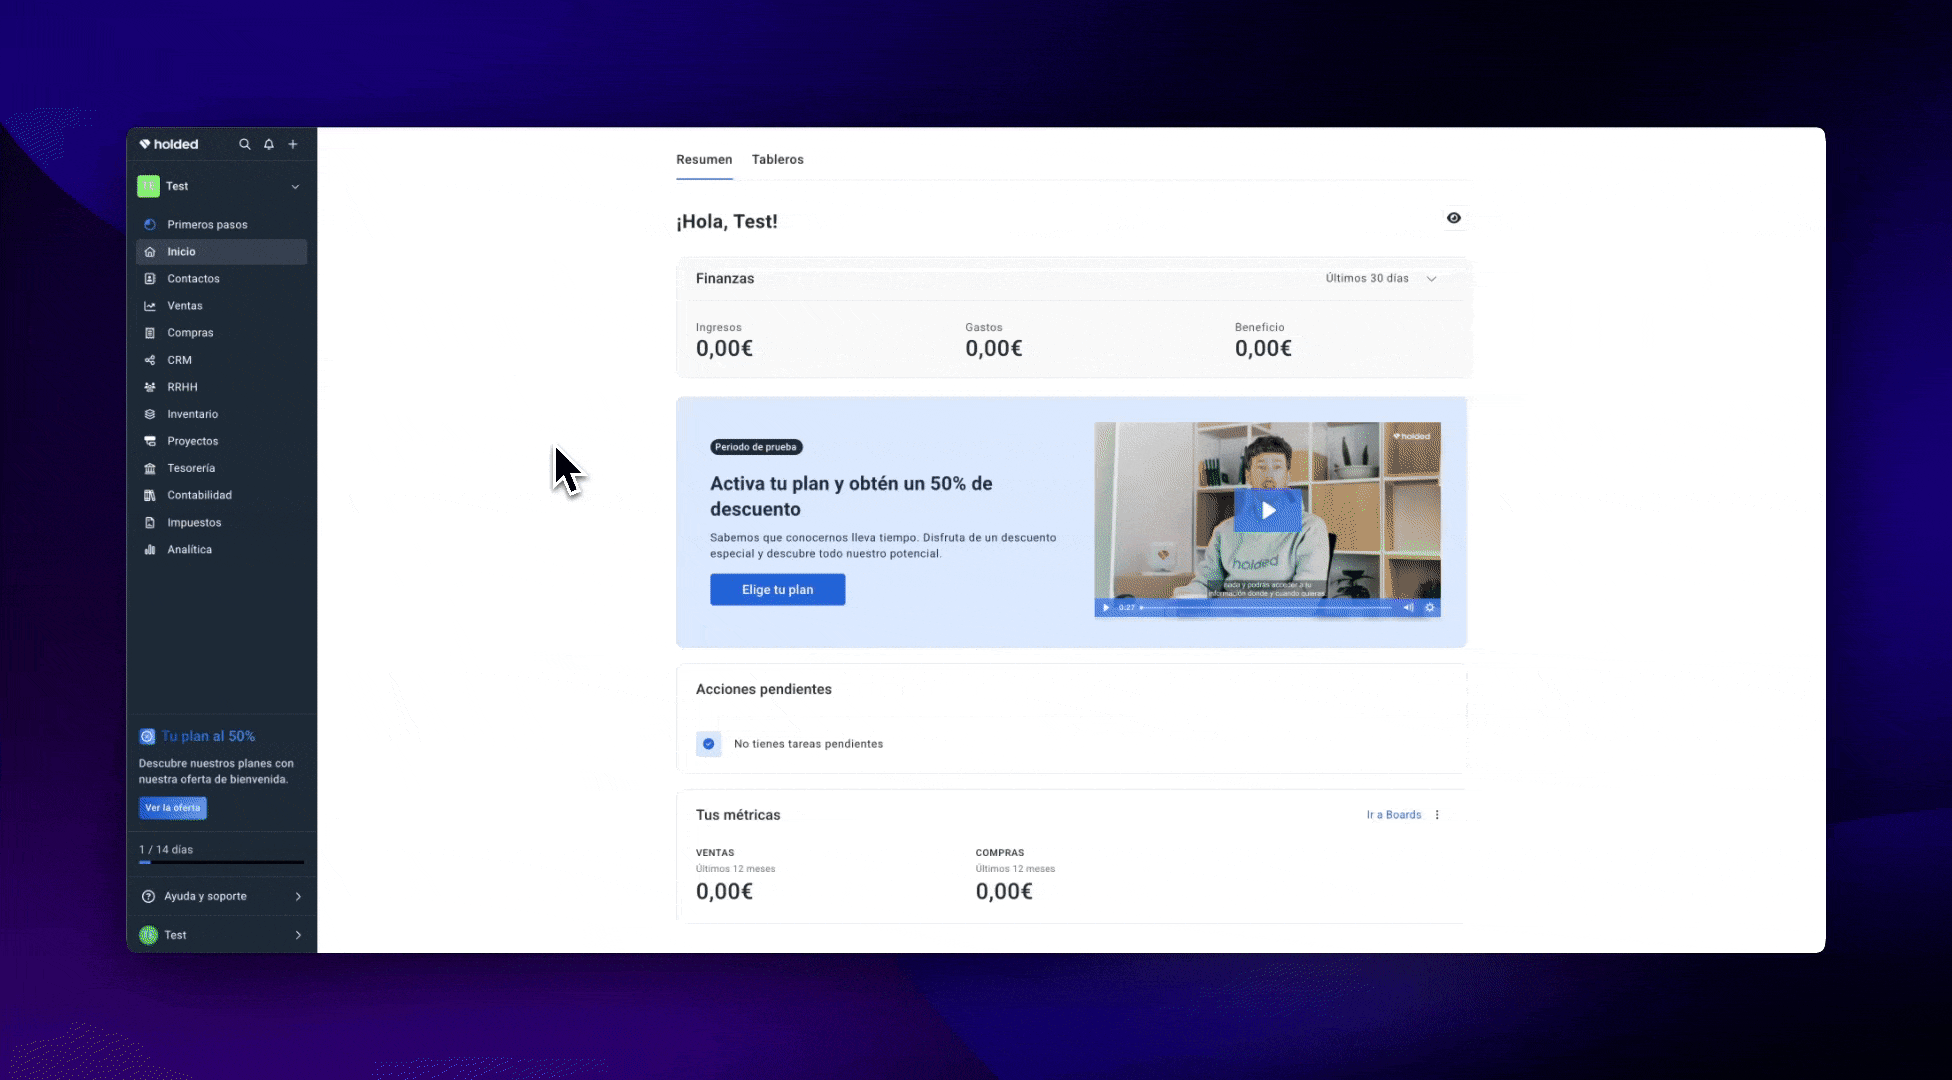Click the video progress bar
Image resolution: width=1952 pixels, height=1080 pixels.
tap(1265, 607)
